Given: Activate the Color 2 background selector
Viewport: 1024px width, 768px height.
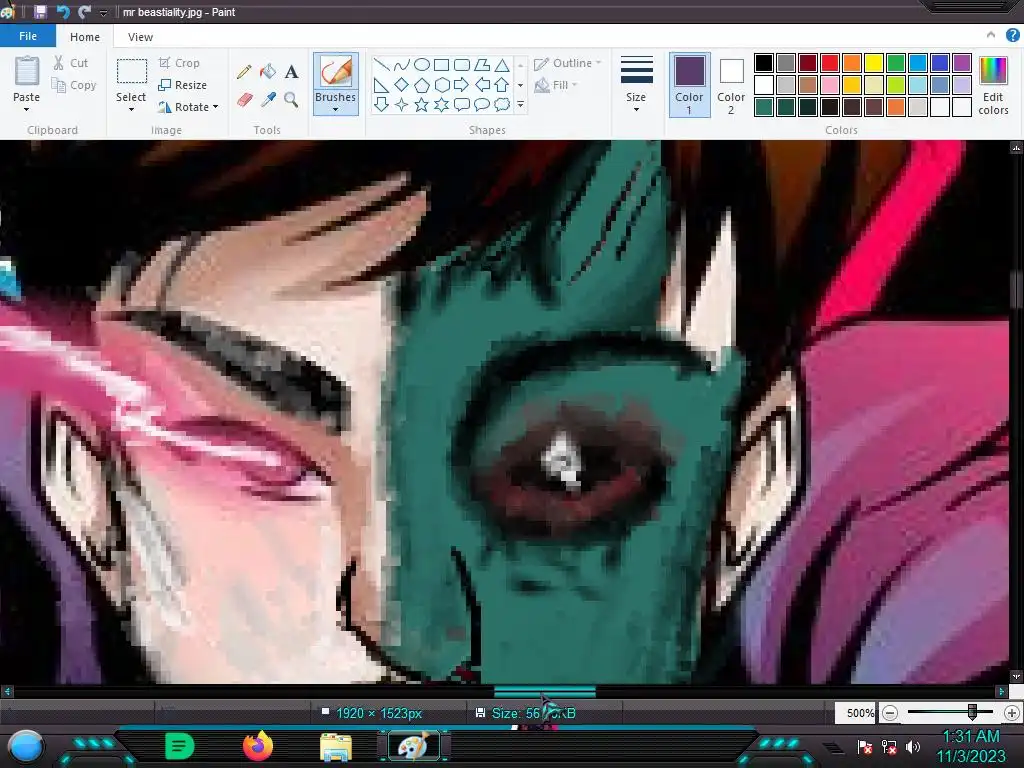Looking at the screenshot, I should tap(731, 85).
